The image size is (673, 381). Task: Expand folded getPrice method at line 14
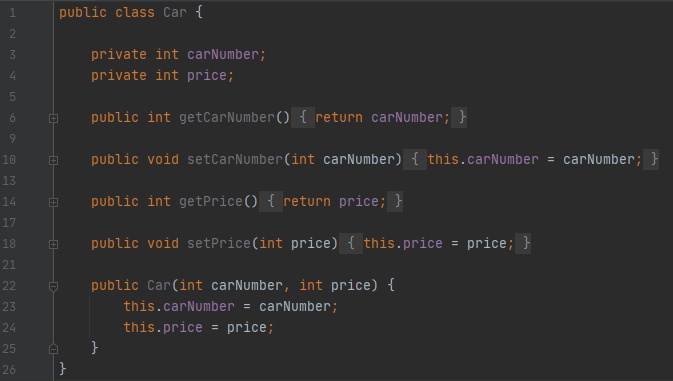[53, 202]
